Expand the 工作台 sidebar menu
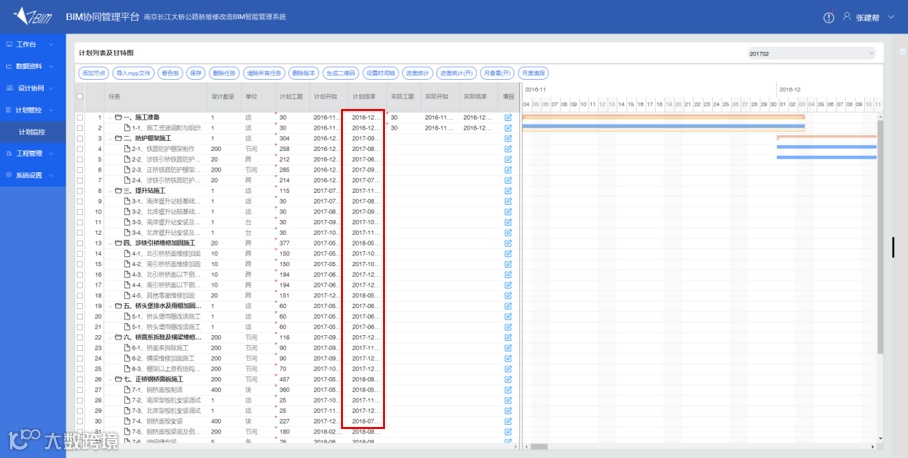908x458 pixels. 33,44
